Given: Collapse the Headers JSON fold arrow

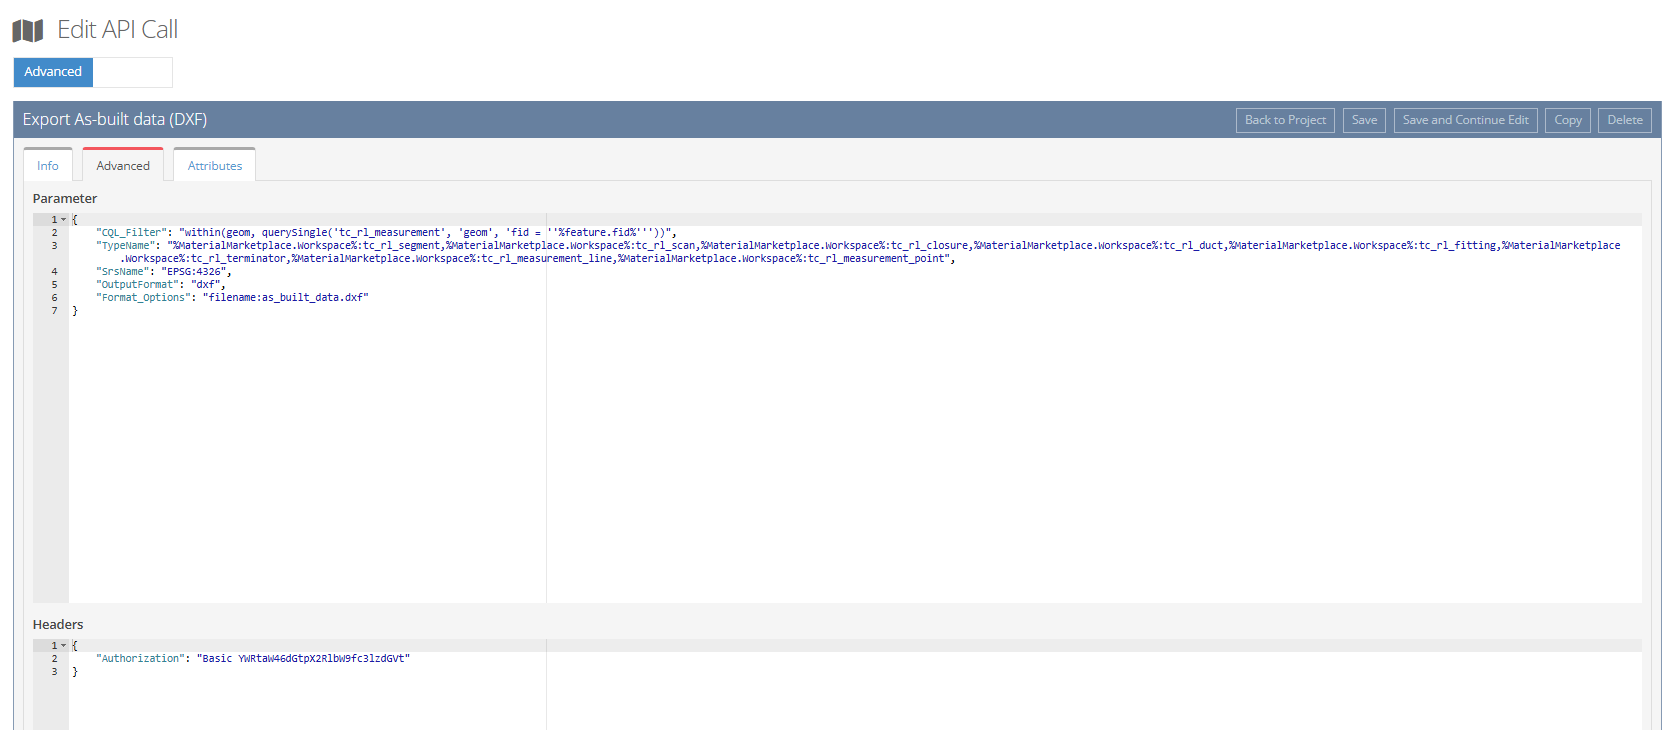Looking at the screenshot, I should pyautogui.click(x=64, y=646).
